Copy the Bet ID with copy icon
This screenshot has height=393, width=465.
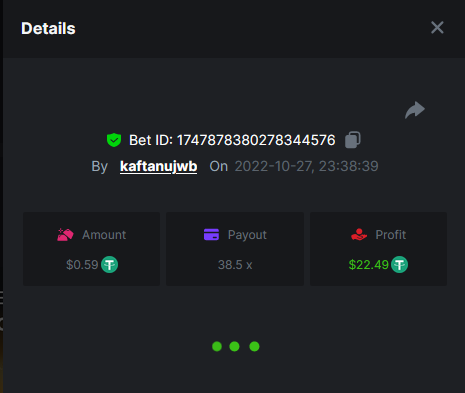pos(353,140)
